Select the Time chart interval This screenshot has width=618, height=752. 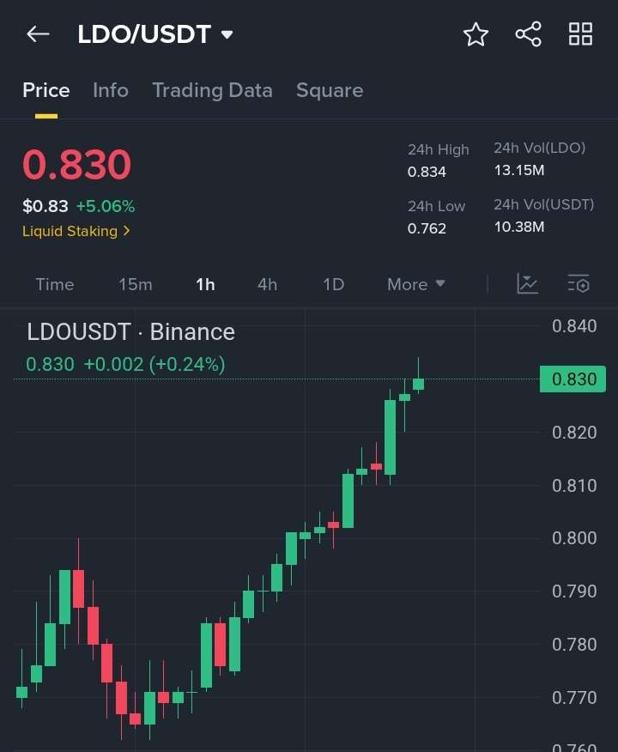tap(55, 284)
